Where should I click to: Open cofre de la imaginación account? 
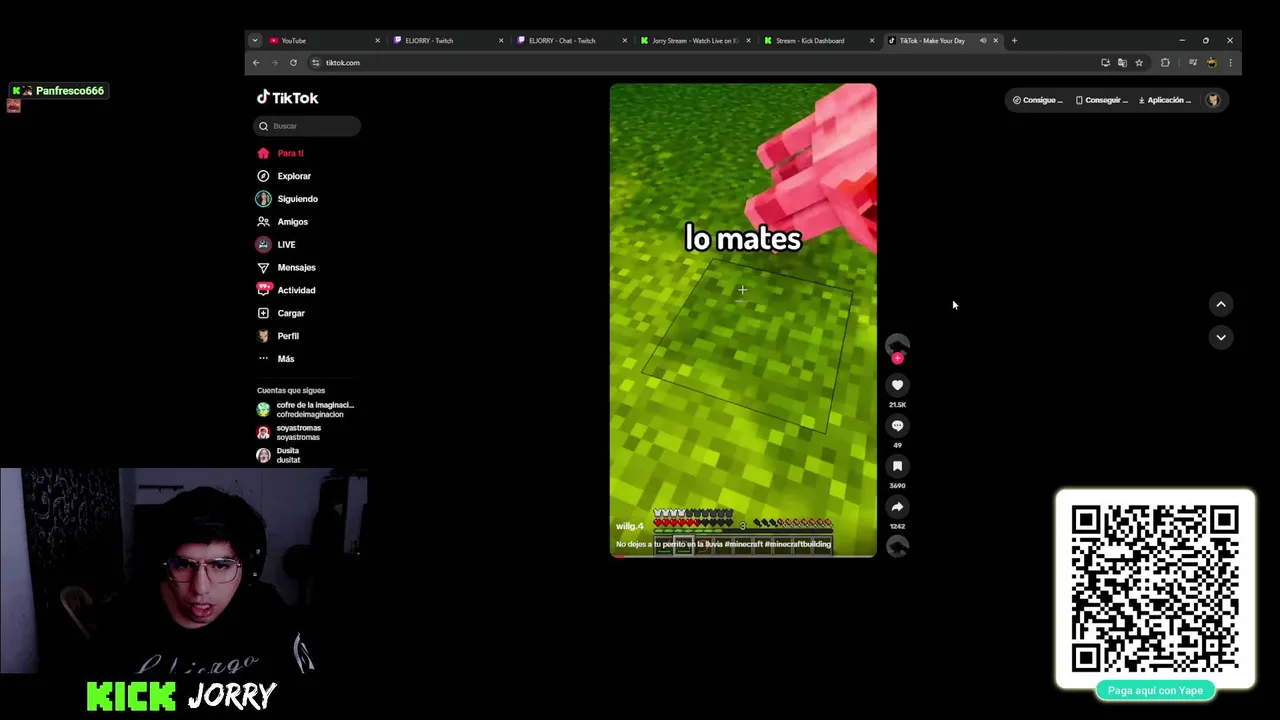tap(305, 410)
